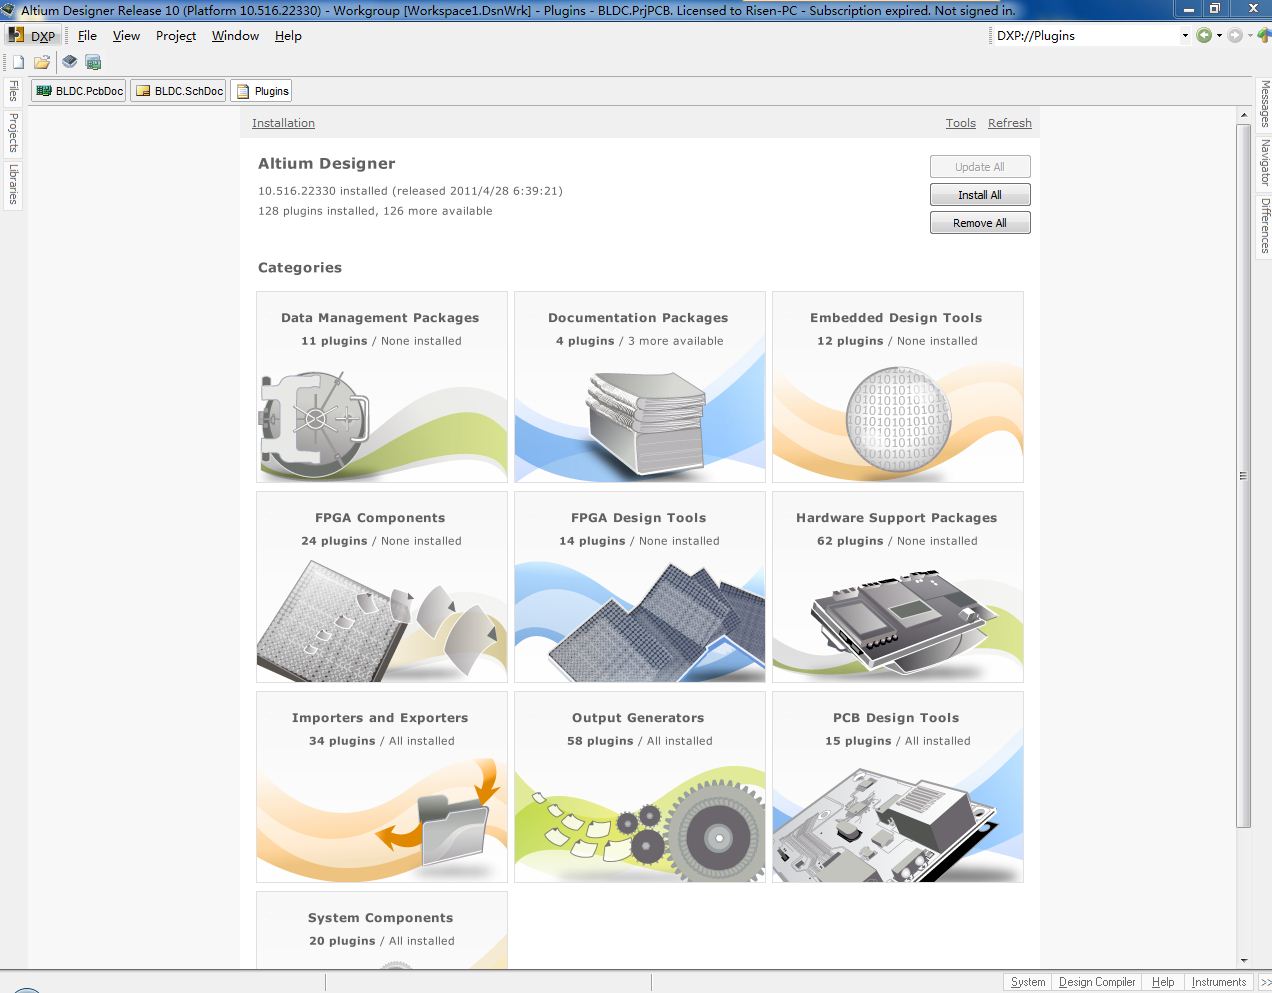1272x993 pixels.
Task: Open the Importers and Exporters card
Action: pos(382,787)
